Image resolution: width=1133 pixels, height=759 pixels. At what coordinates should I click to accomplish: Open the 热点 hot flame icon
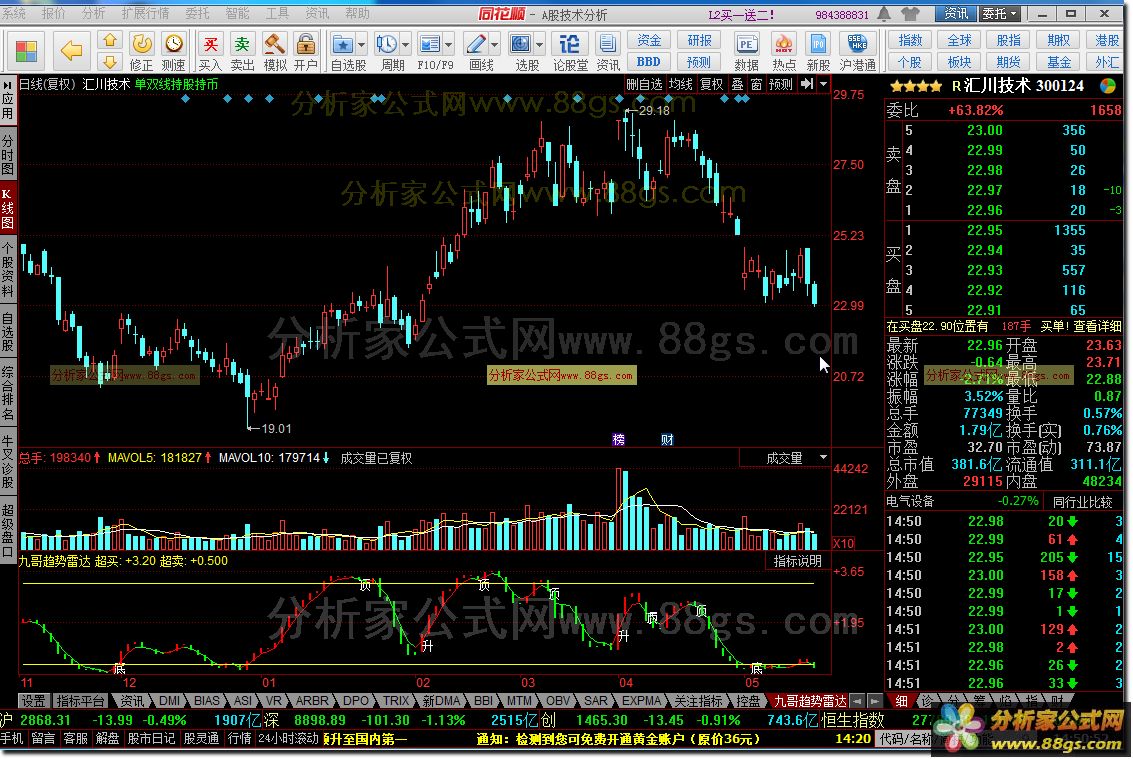click(x=783, y=45)
